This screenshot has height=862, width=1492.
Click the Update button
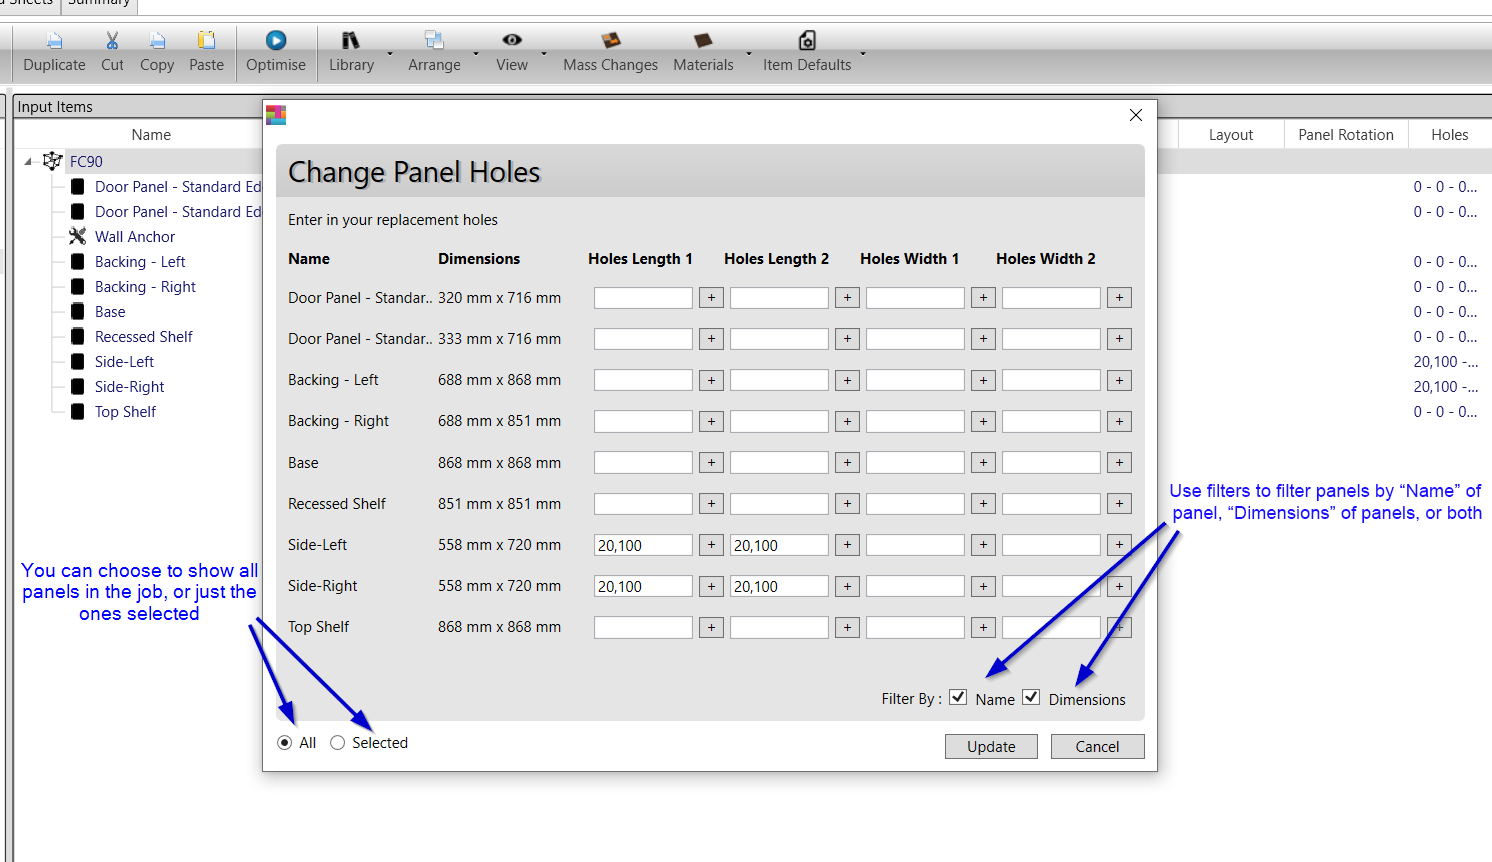[x=991, y=746]
